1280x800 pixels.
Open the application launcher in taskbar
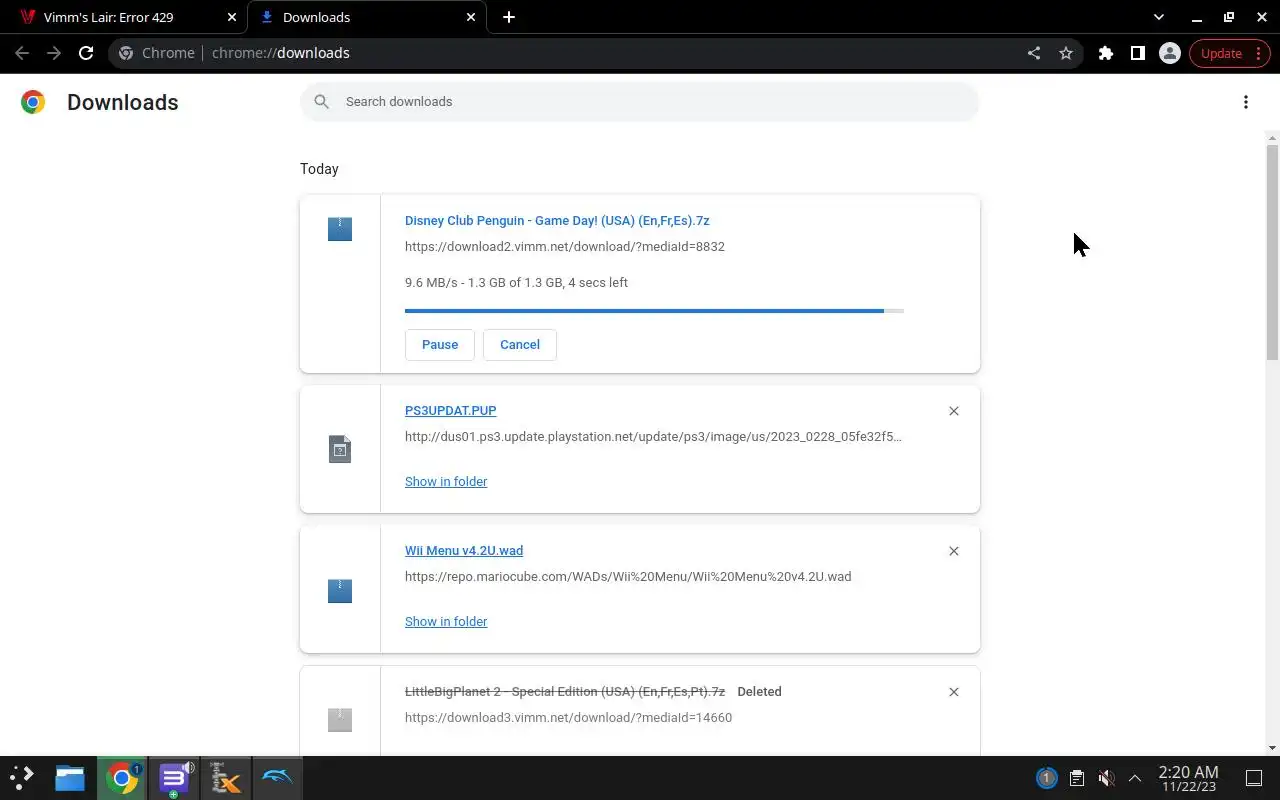(x=22, y=778)
